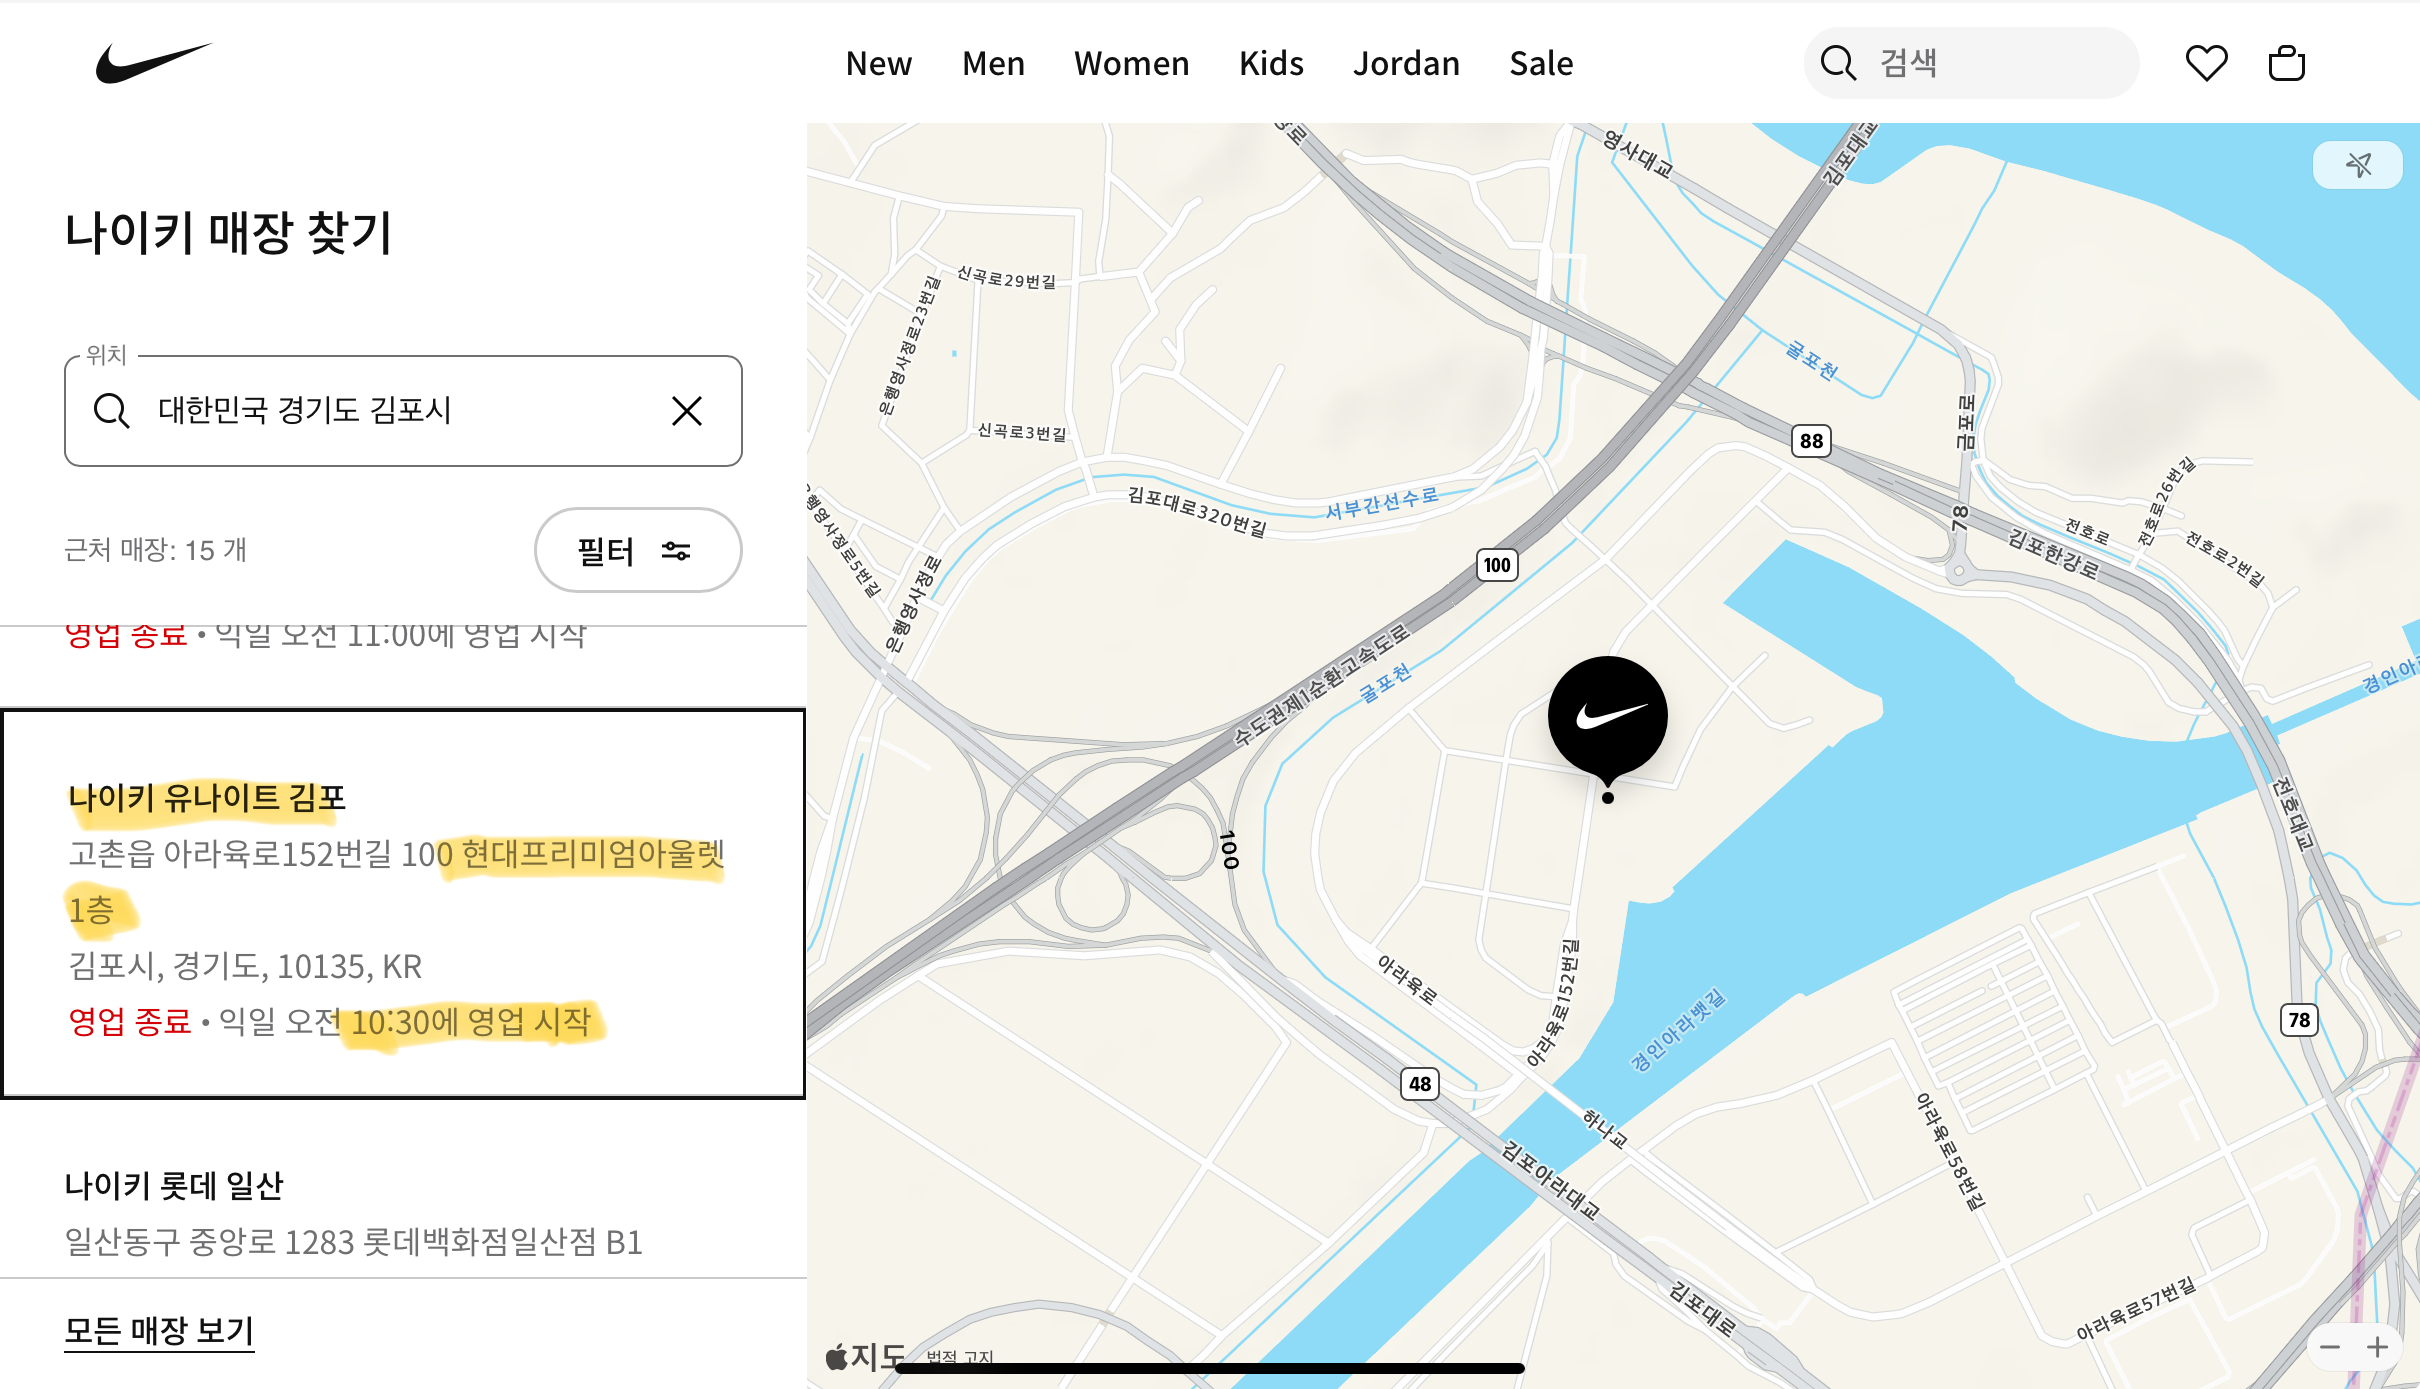The width and height of the screenshot is (2420, 1389).
Task: Open the Jordan menu
Action: (x=1406, y=63)
